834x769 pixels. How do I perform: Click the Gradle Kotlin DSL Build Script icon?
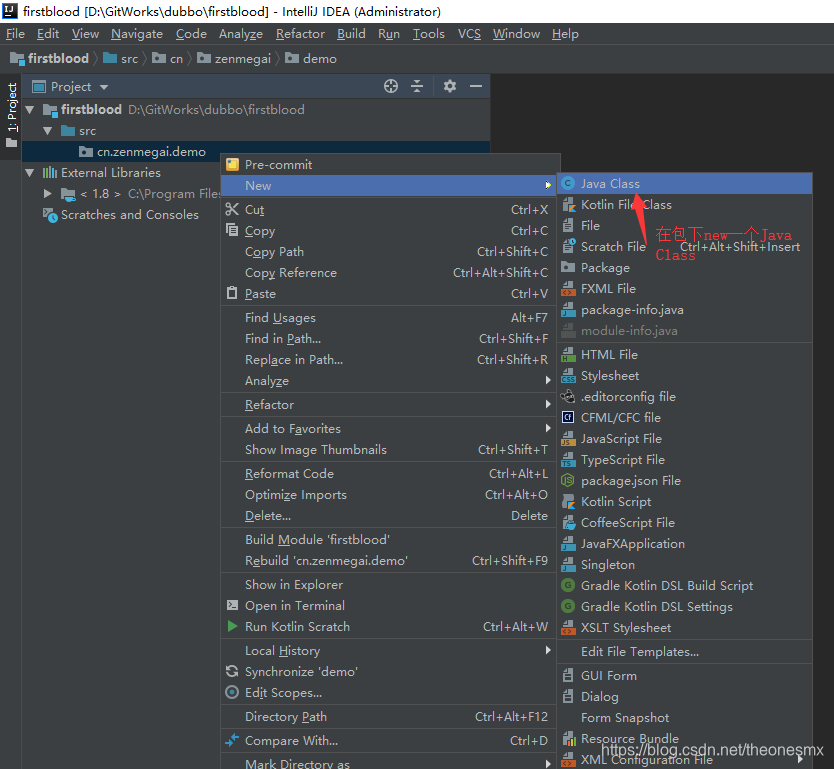coord(568,586)
